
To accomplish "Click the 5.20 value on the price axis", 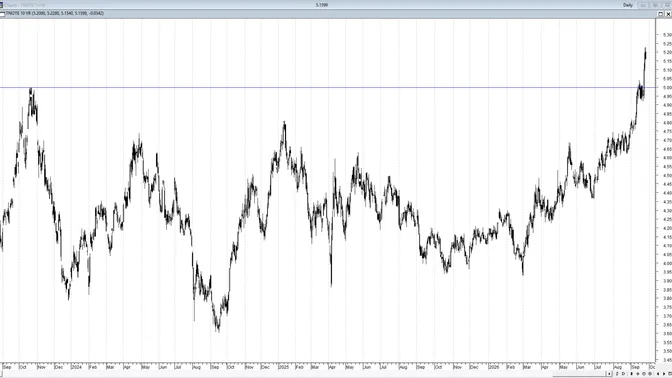I will point(667,52).
